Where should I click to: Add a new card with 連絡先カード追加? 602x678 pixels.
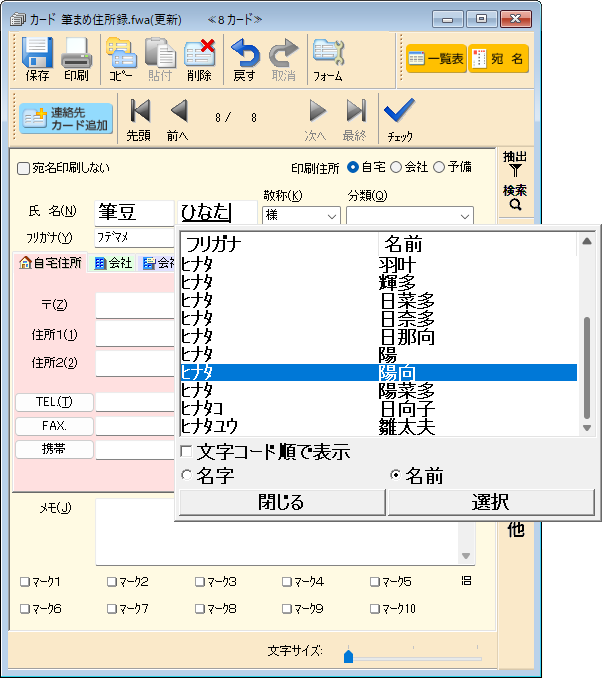click(66, 118)
